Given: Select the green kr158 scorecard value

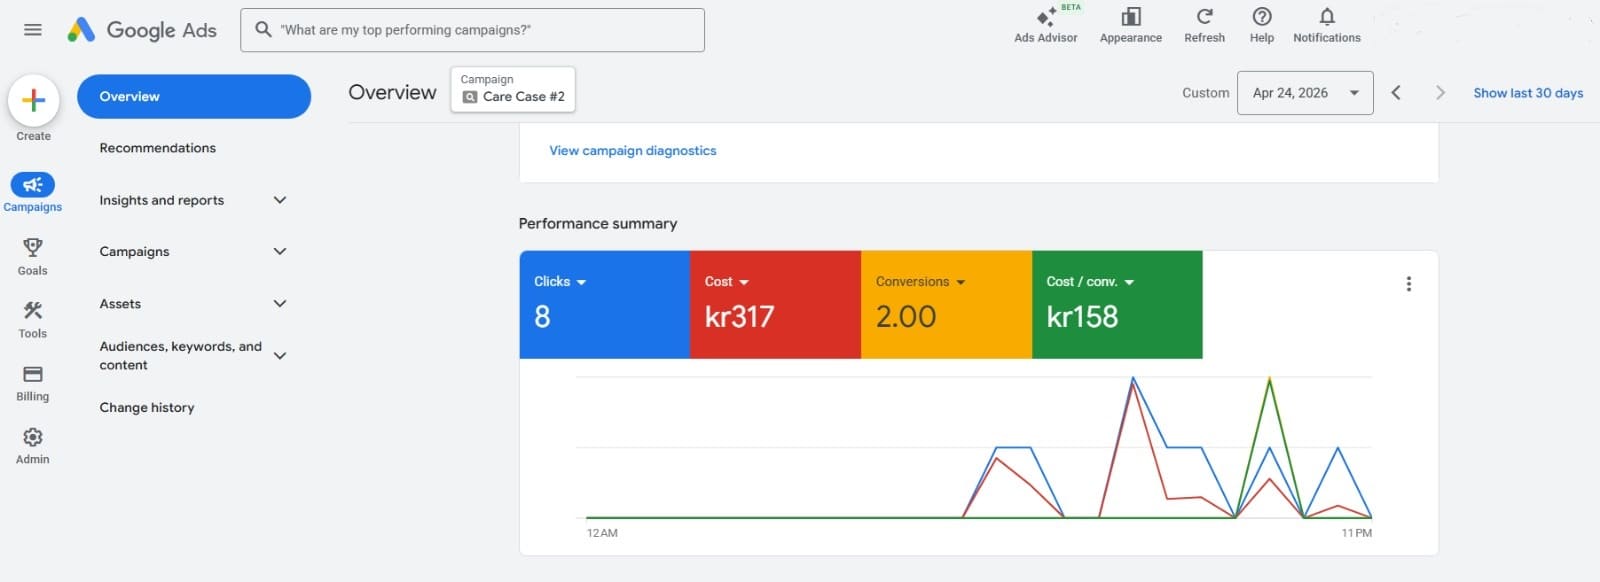Looking at the screenshot, I should click(1082, 317).
